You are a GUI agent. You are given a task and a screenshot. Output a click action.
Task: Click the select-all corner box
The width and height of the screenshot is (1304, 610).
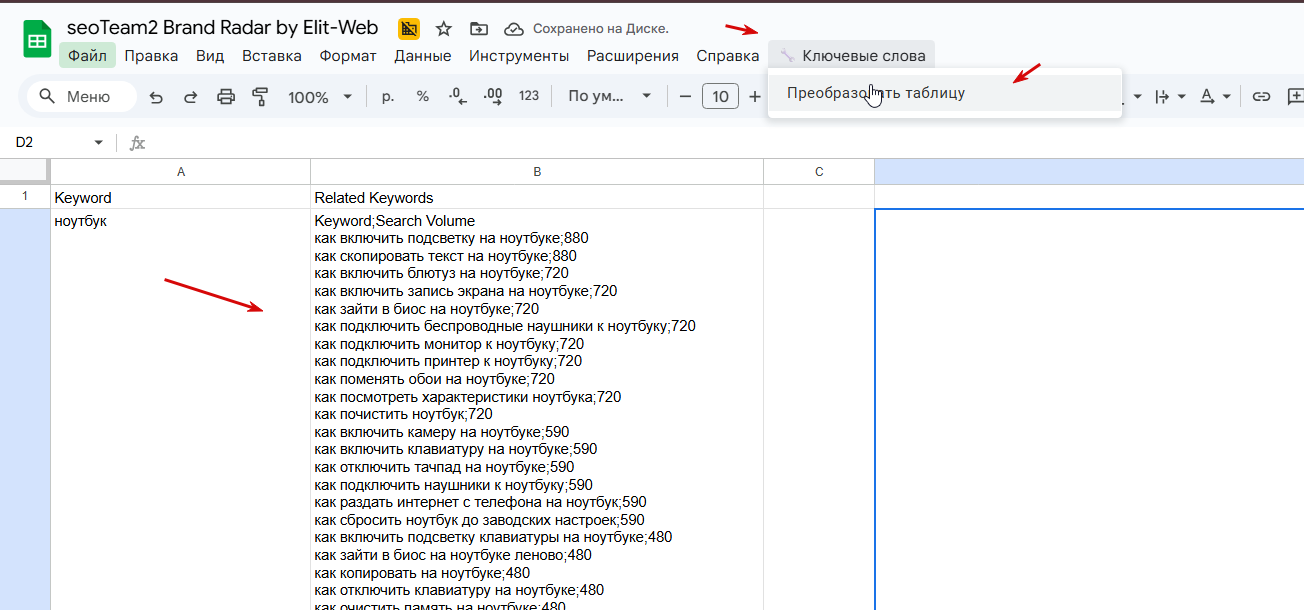point(25,172)
